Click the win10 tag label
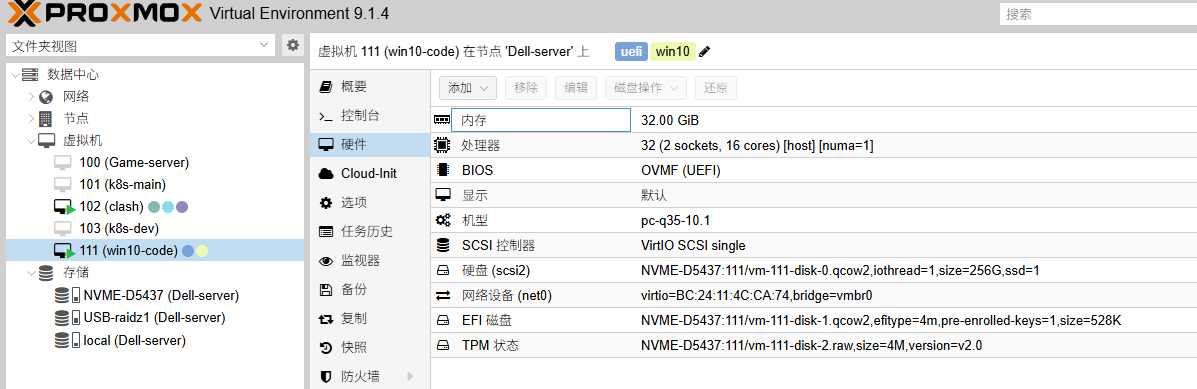The width and height of the screenshot is (1197, 389). point(673,52)
